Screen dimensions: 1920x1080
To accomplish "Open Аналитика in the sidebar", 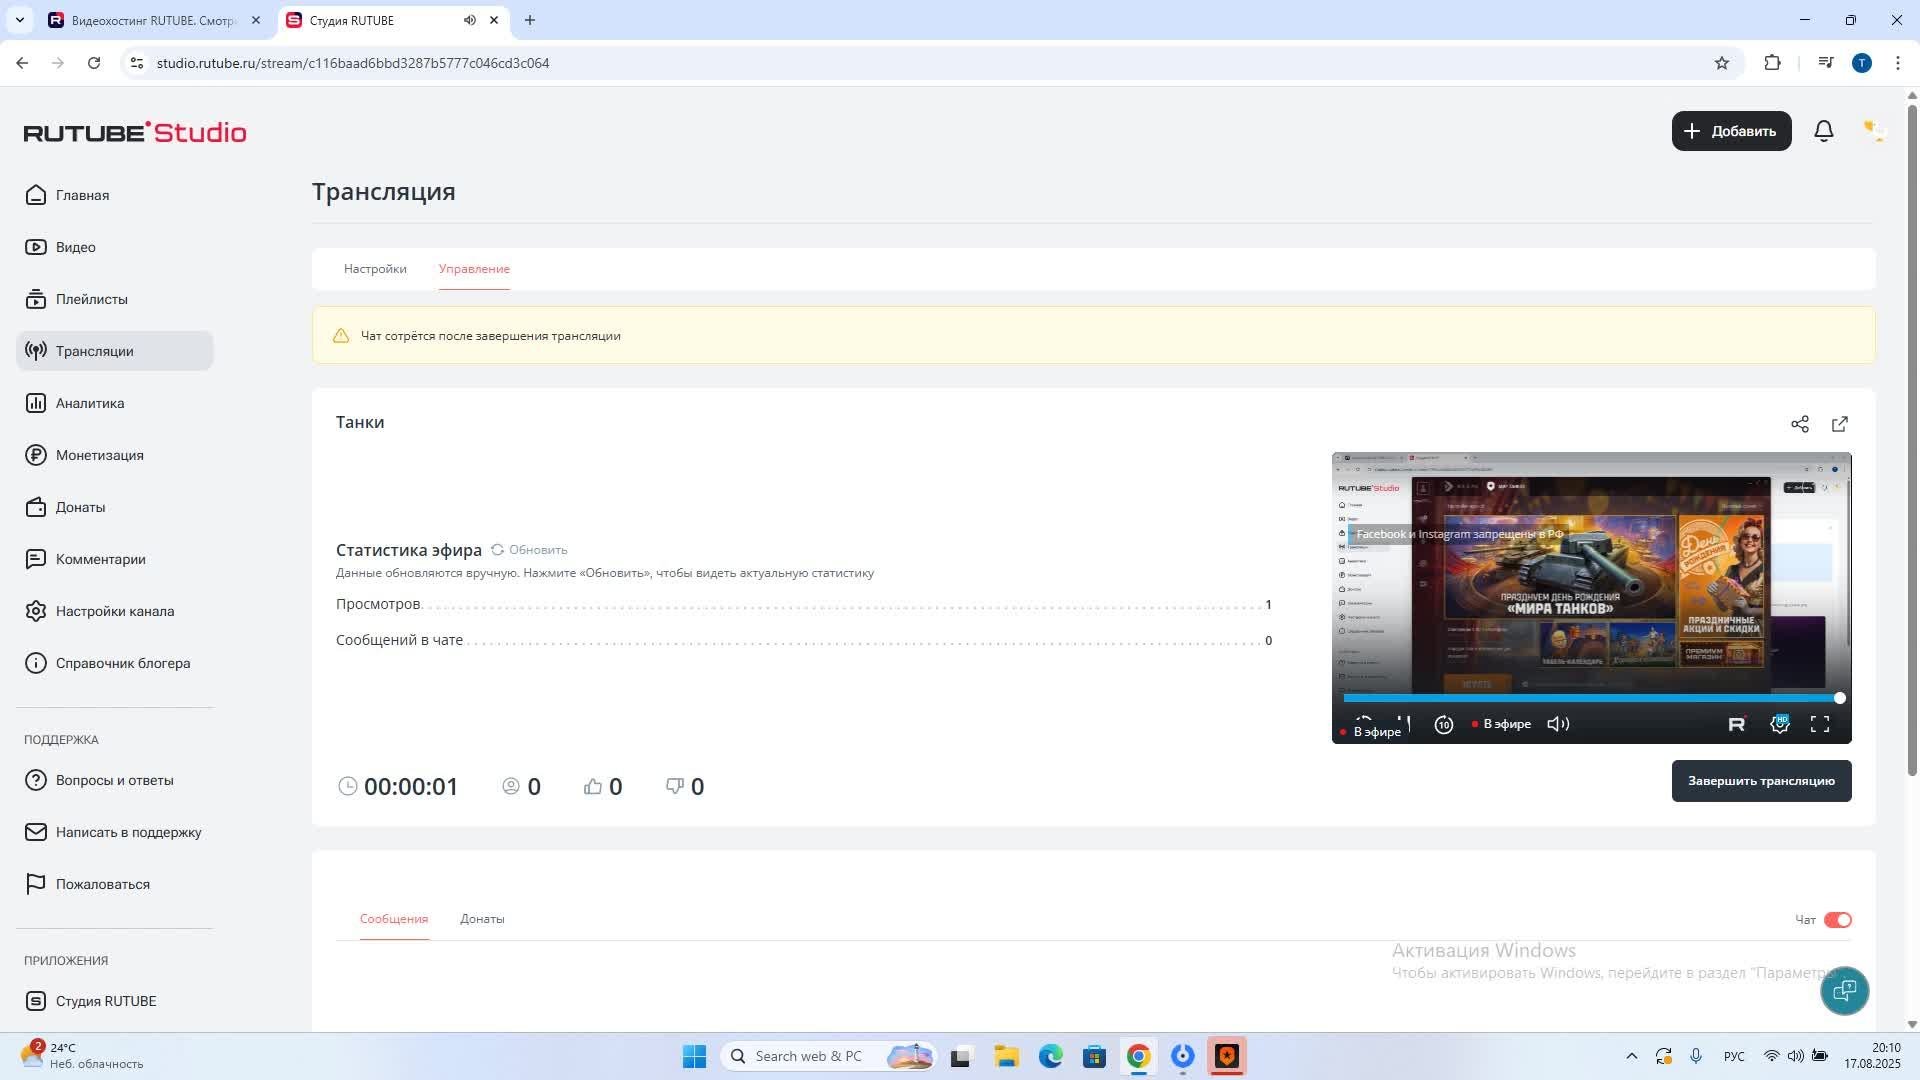I will 90,403.
